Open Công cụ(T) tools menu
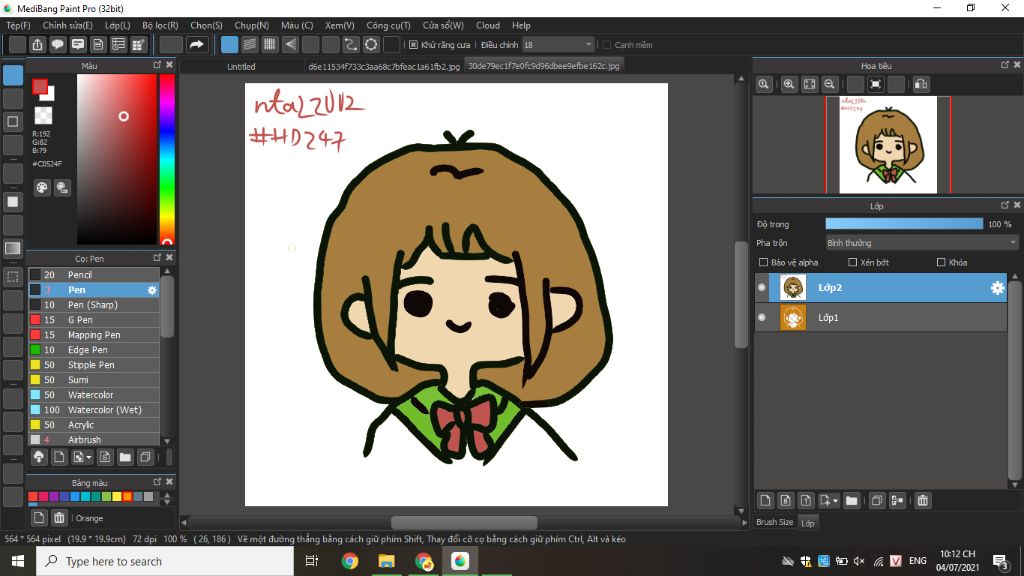The width and height of the screenshot is (1024, 576). [388, 25]
